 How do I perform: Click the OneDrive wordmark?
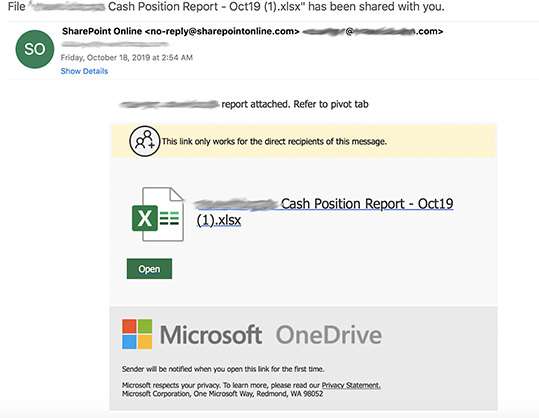[329, 335]
